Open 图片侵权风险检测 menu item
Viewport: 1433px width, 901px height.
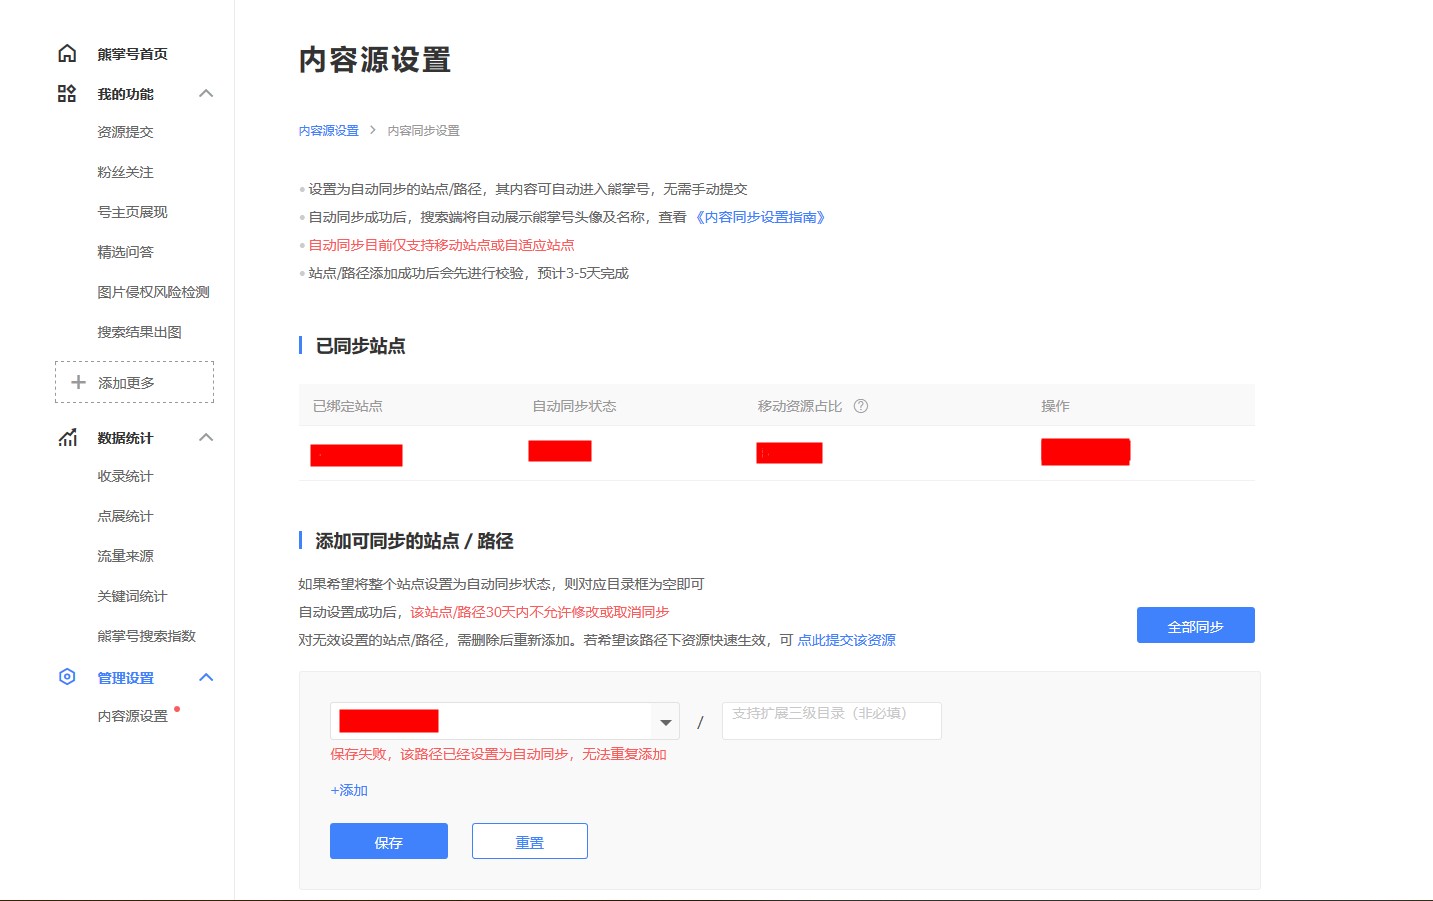coord(153,292)
